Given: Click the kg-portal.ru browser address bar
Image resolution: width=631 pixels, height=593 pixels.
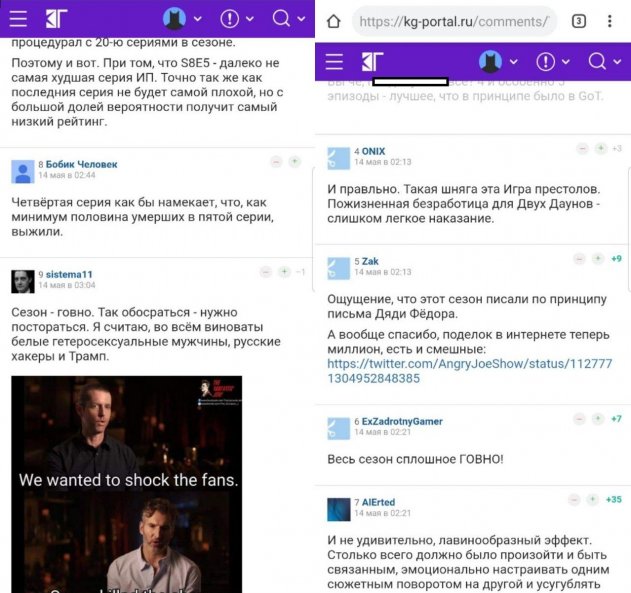Looking at the screenshot, I should (x=452, y=21).
